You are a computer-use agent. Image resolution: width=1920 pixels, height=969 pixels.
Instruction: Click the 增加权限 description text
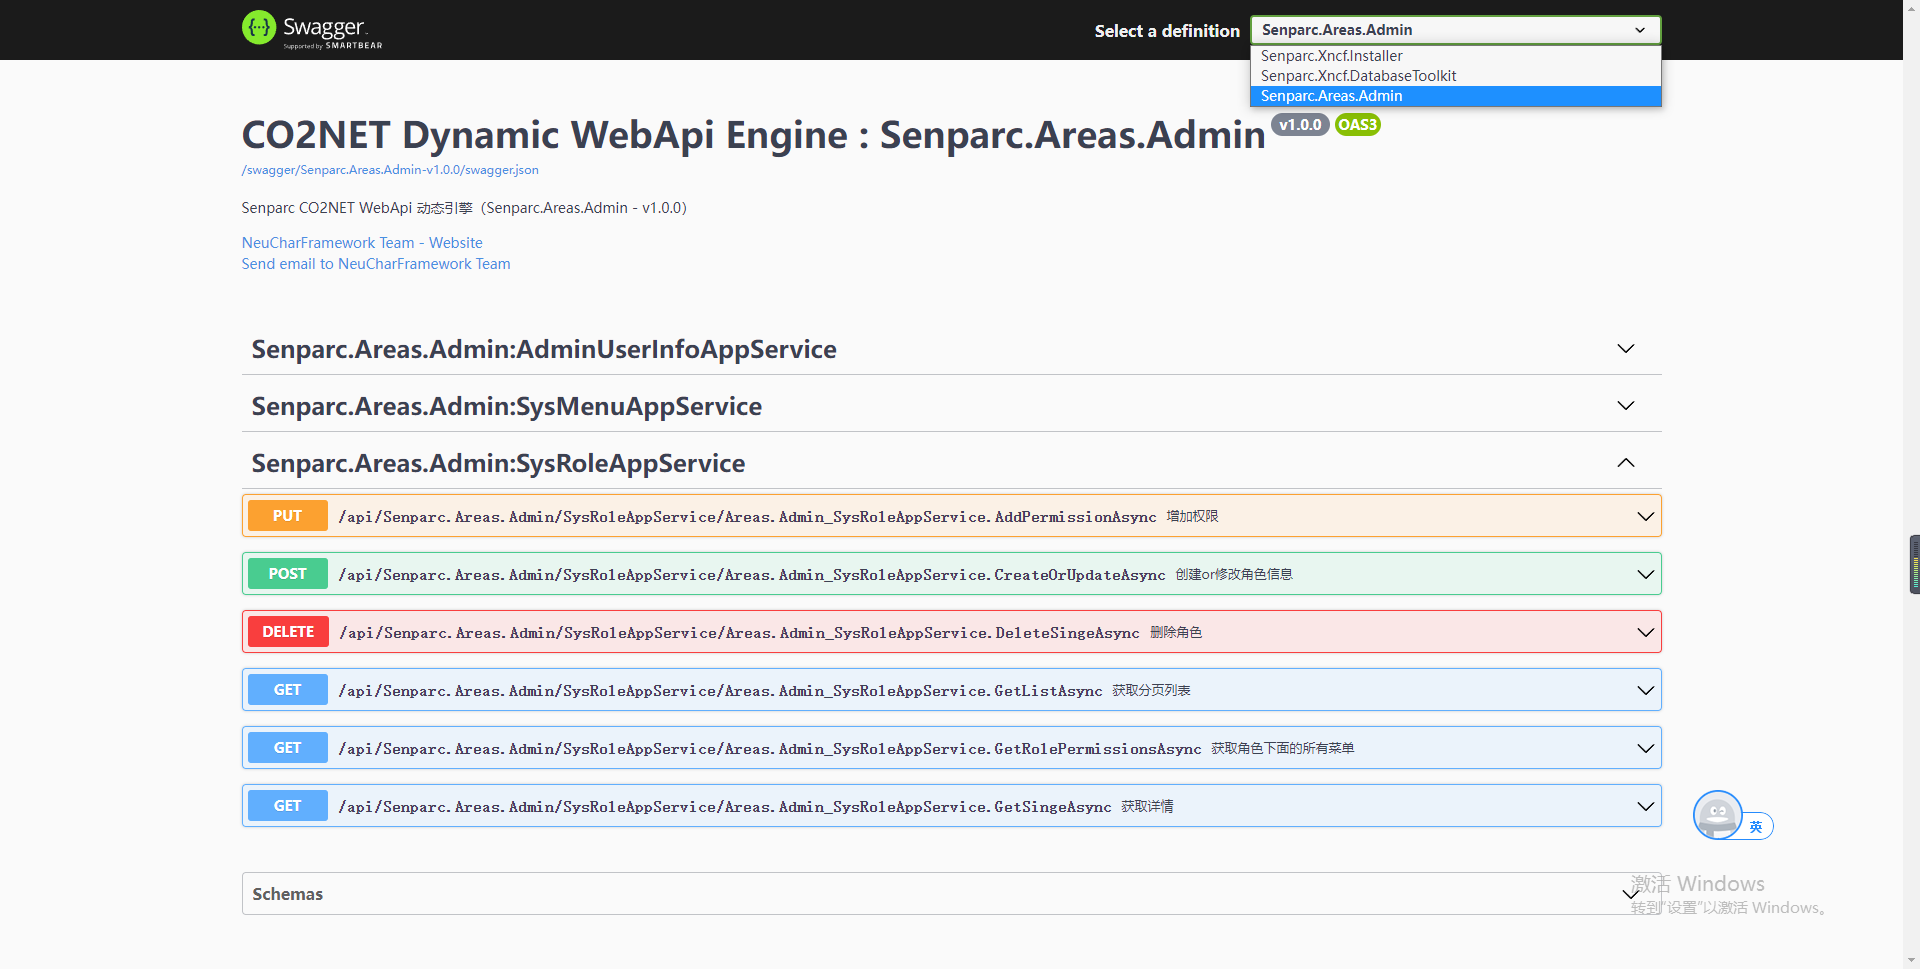(x=1192, y=517)
